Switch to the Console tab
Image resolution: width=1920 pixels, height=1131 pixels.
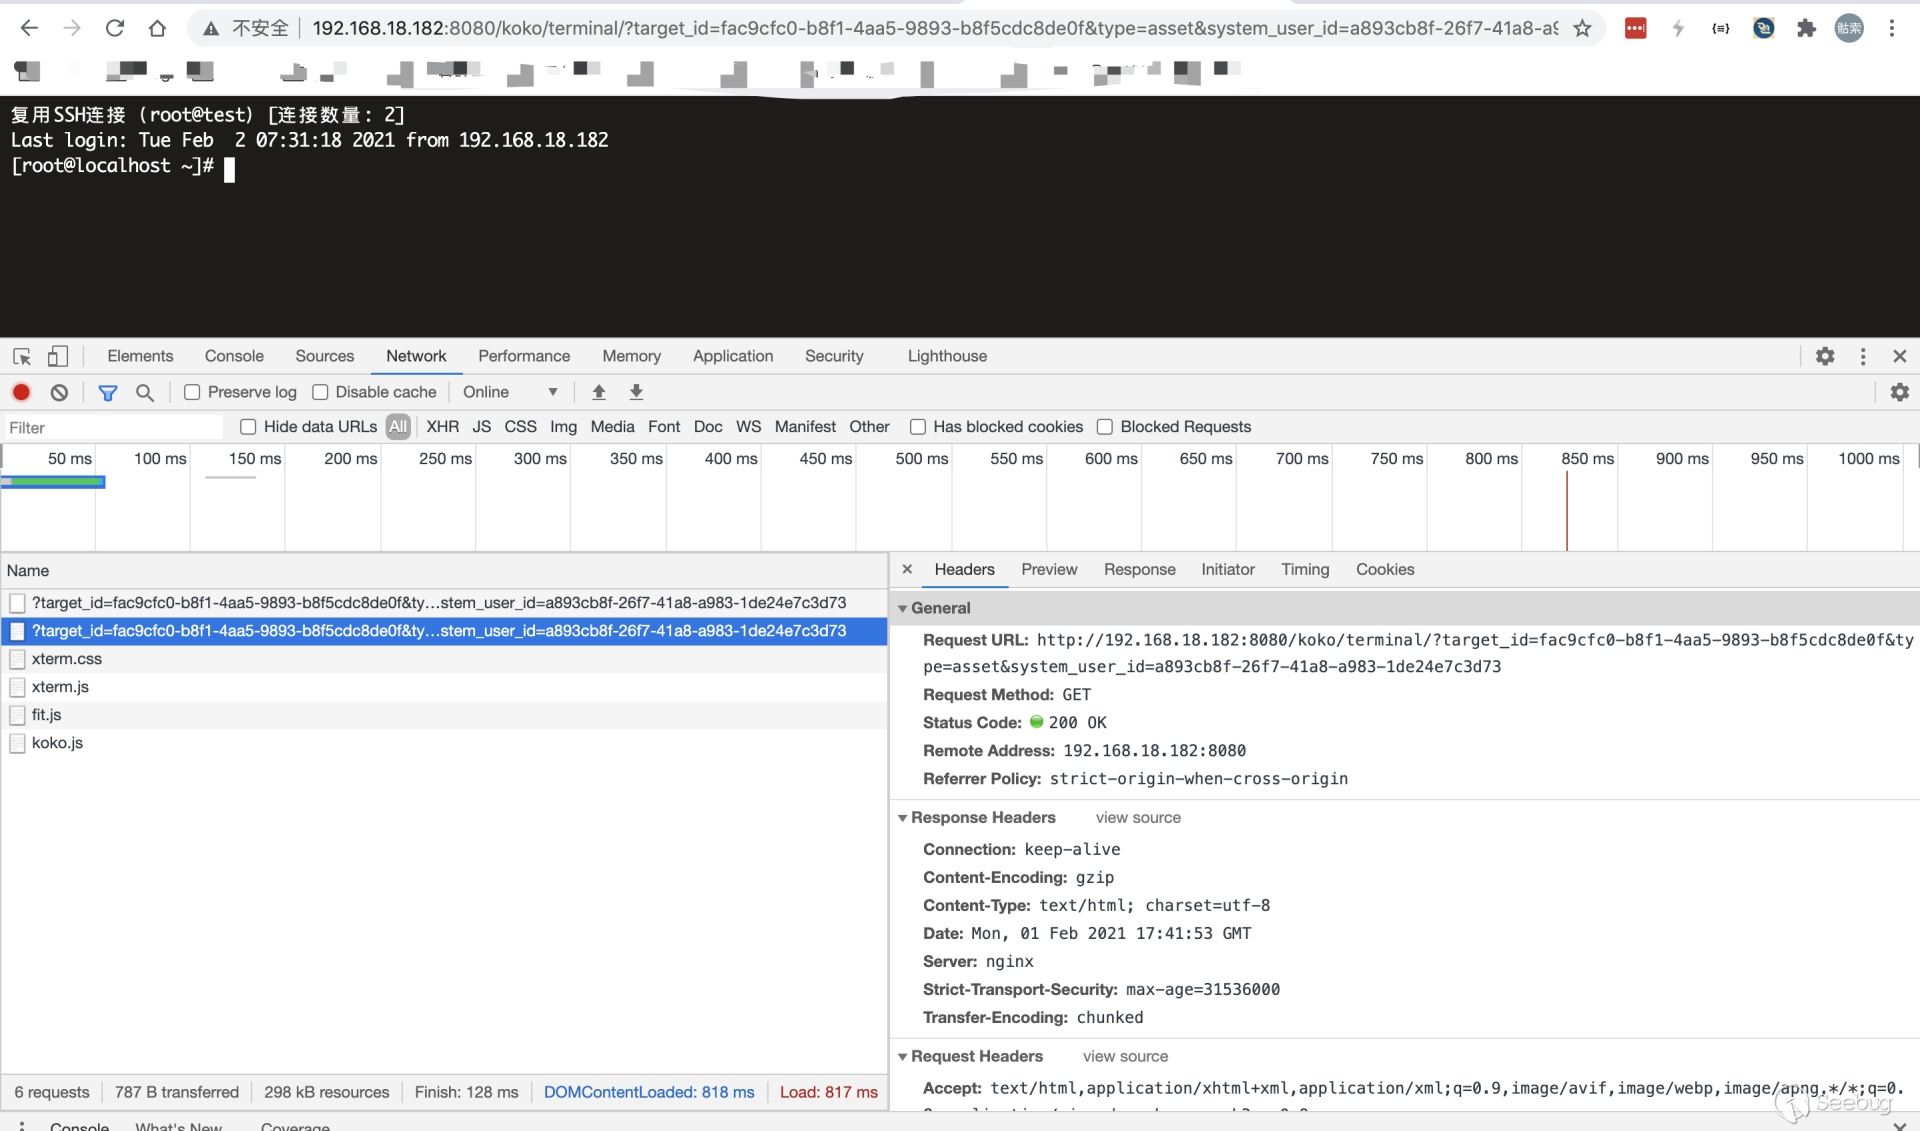(x=234, y=356)
